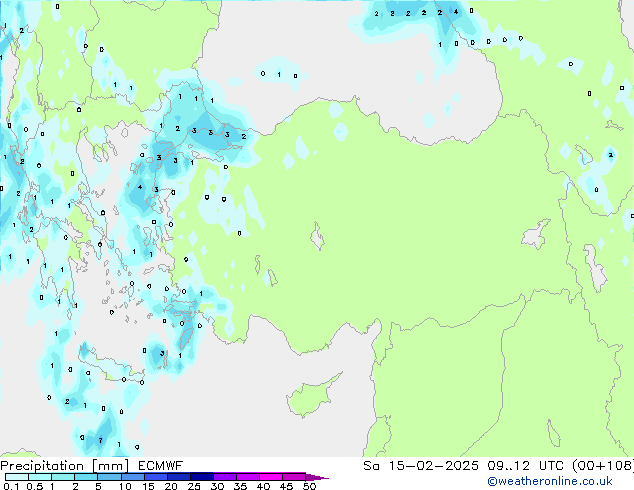
Task: Click the legend scale label "10"
Action: coord(125,486)
